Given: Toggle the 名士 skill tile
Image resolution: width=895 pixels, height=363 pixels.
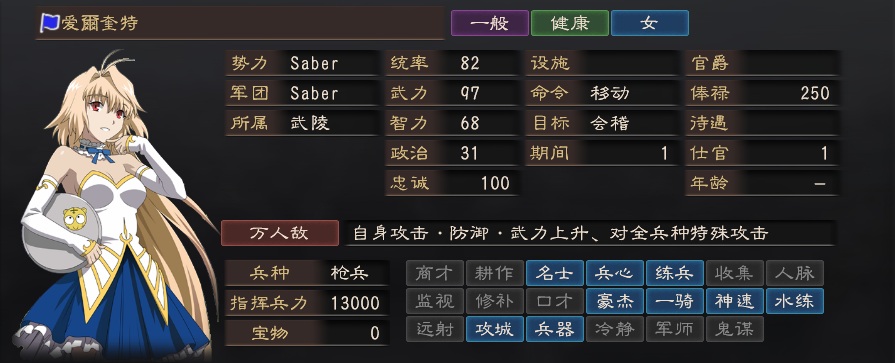Looking at the screenshot, I should (555, 273).
